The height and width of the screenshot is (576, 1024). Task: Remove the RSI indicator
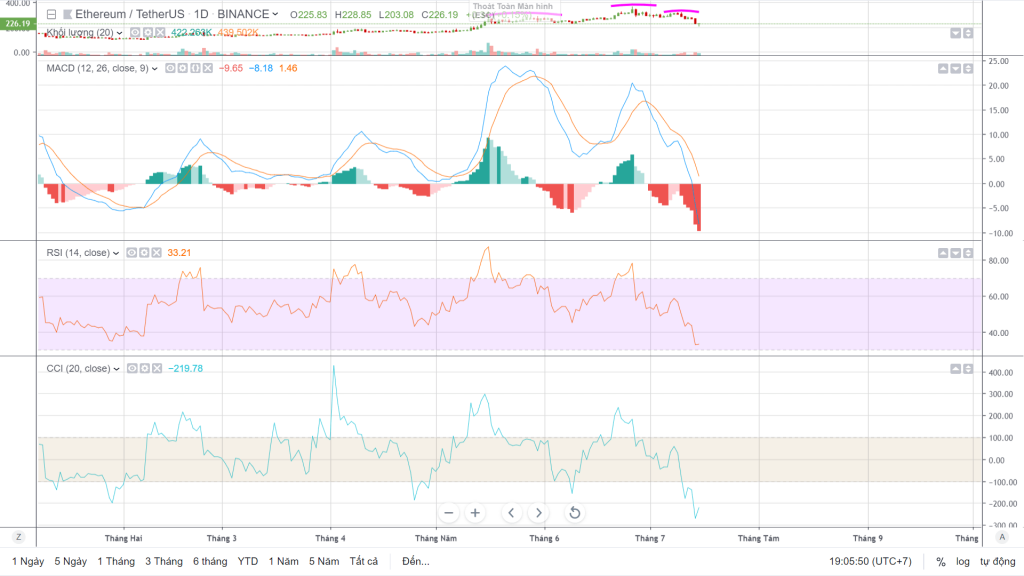[158, 253]
